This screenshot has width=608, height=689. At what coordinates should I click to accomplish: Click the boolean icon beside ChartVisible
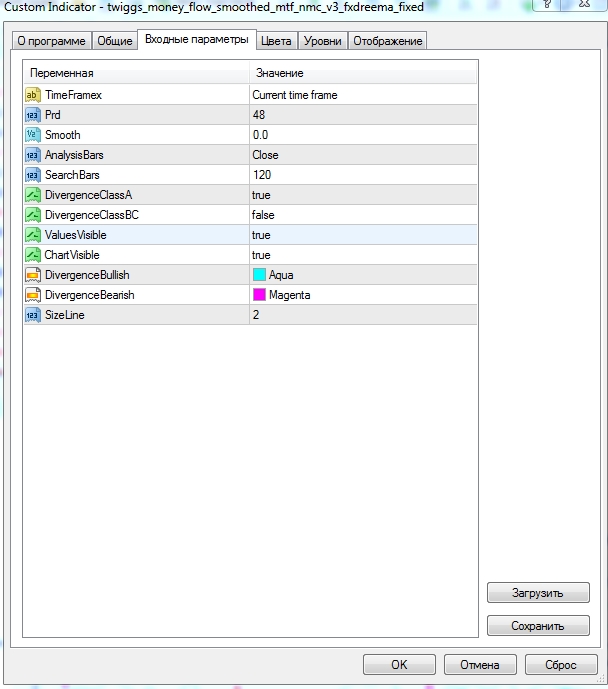[33, 255]
